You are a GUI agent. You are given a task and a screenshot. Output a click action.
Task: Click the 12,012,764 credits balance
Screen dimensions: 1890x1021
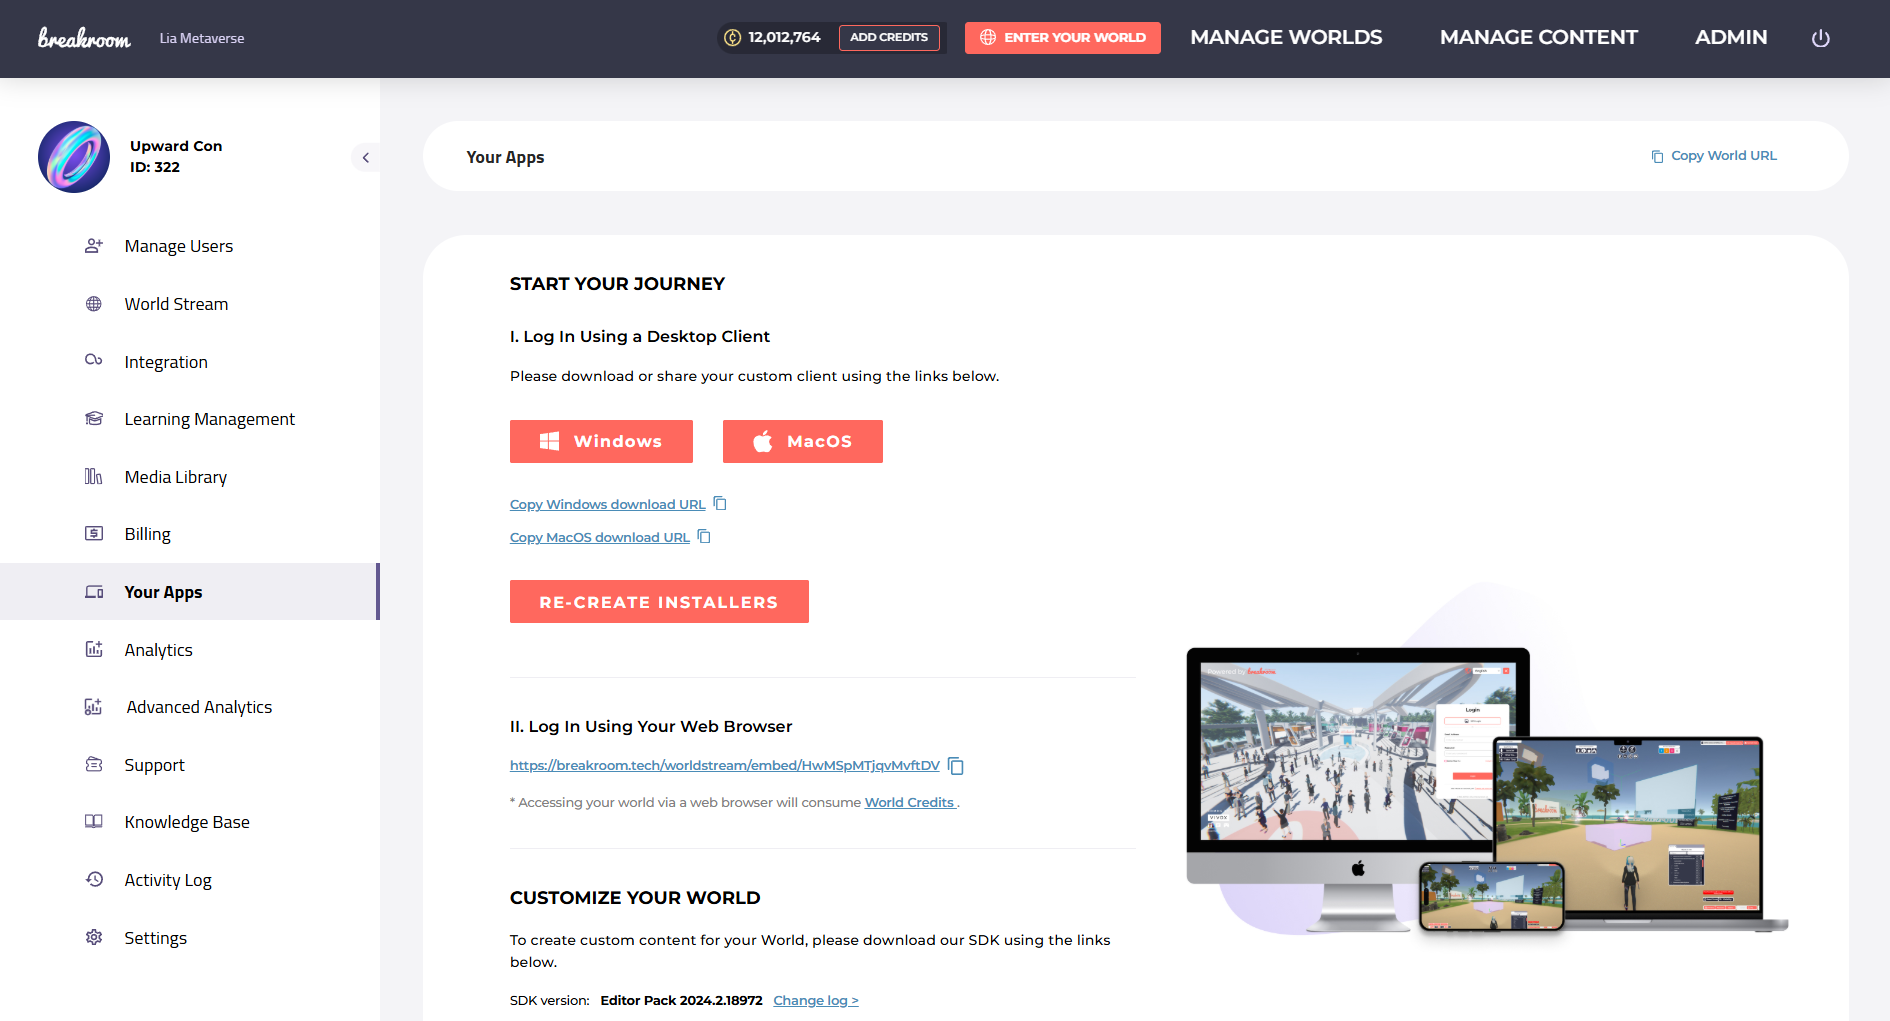[x=784, y=37]
